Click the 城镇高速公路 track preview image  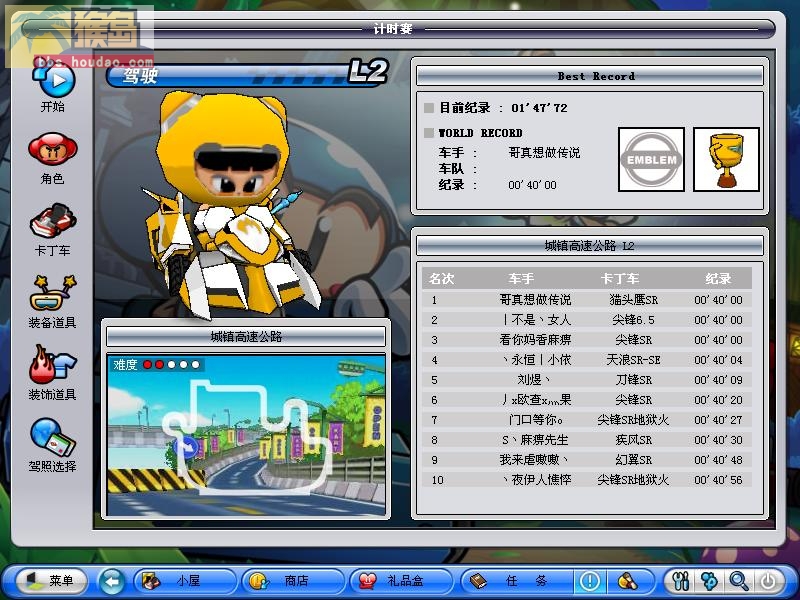246,435
